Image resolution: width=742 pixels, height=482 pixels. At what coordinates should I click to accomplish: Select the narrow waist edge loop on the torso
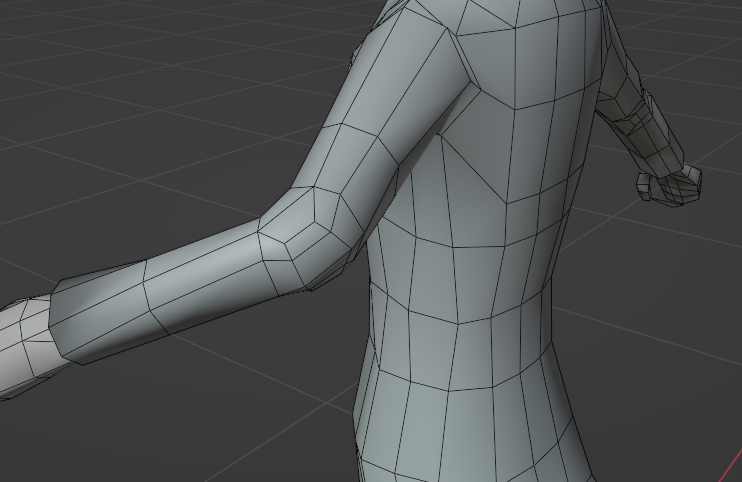pos(459,310)
